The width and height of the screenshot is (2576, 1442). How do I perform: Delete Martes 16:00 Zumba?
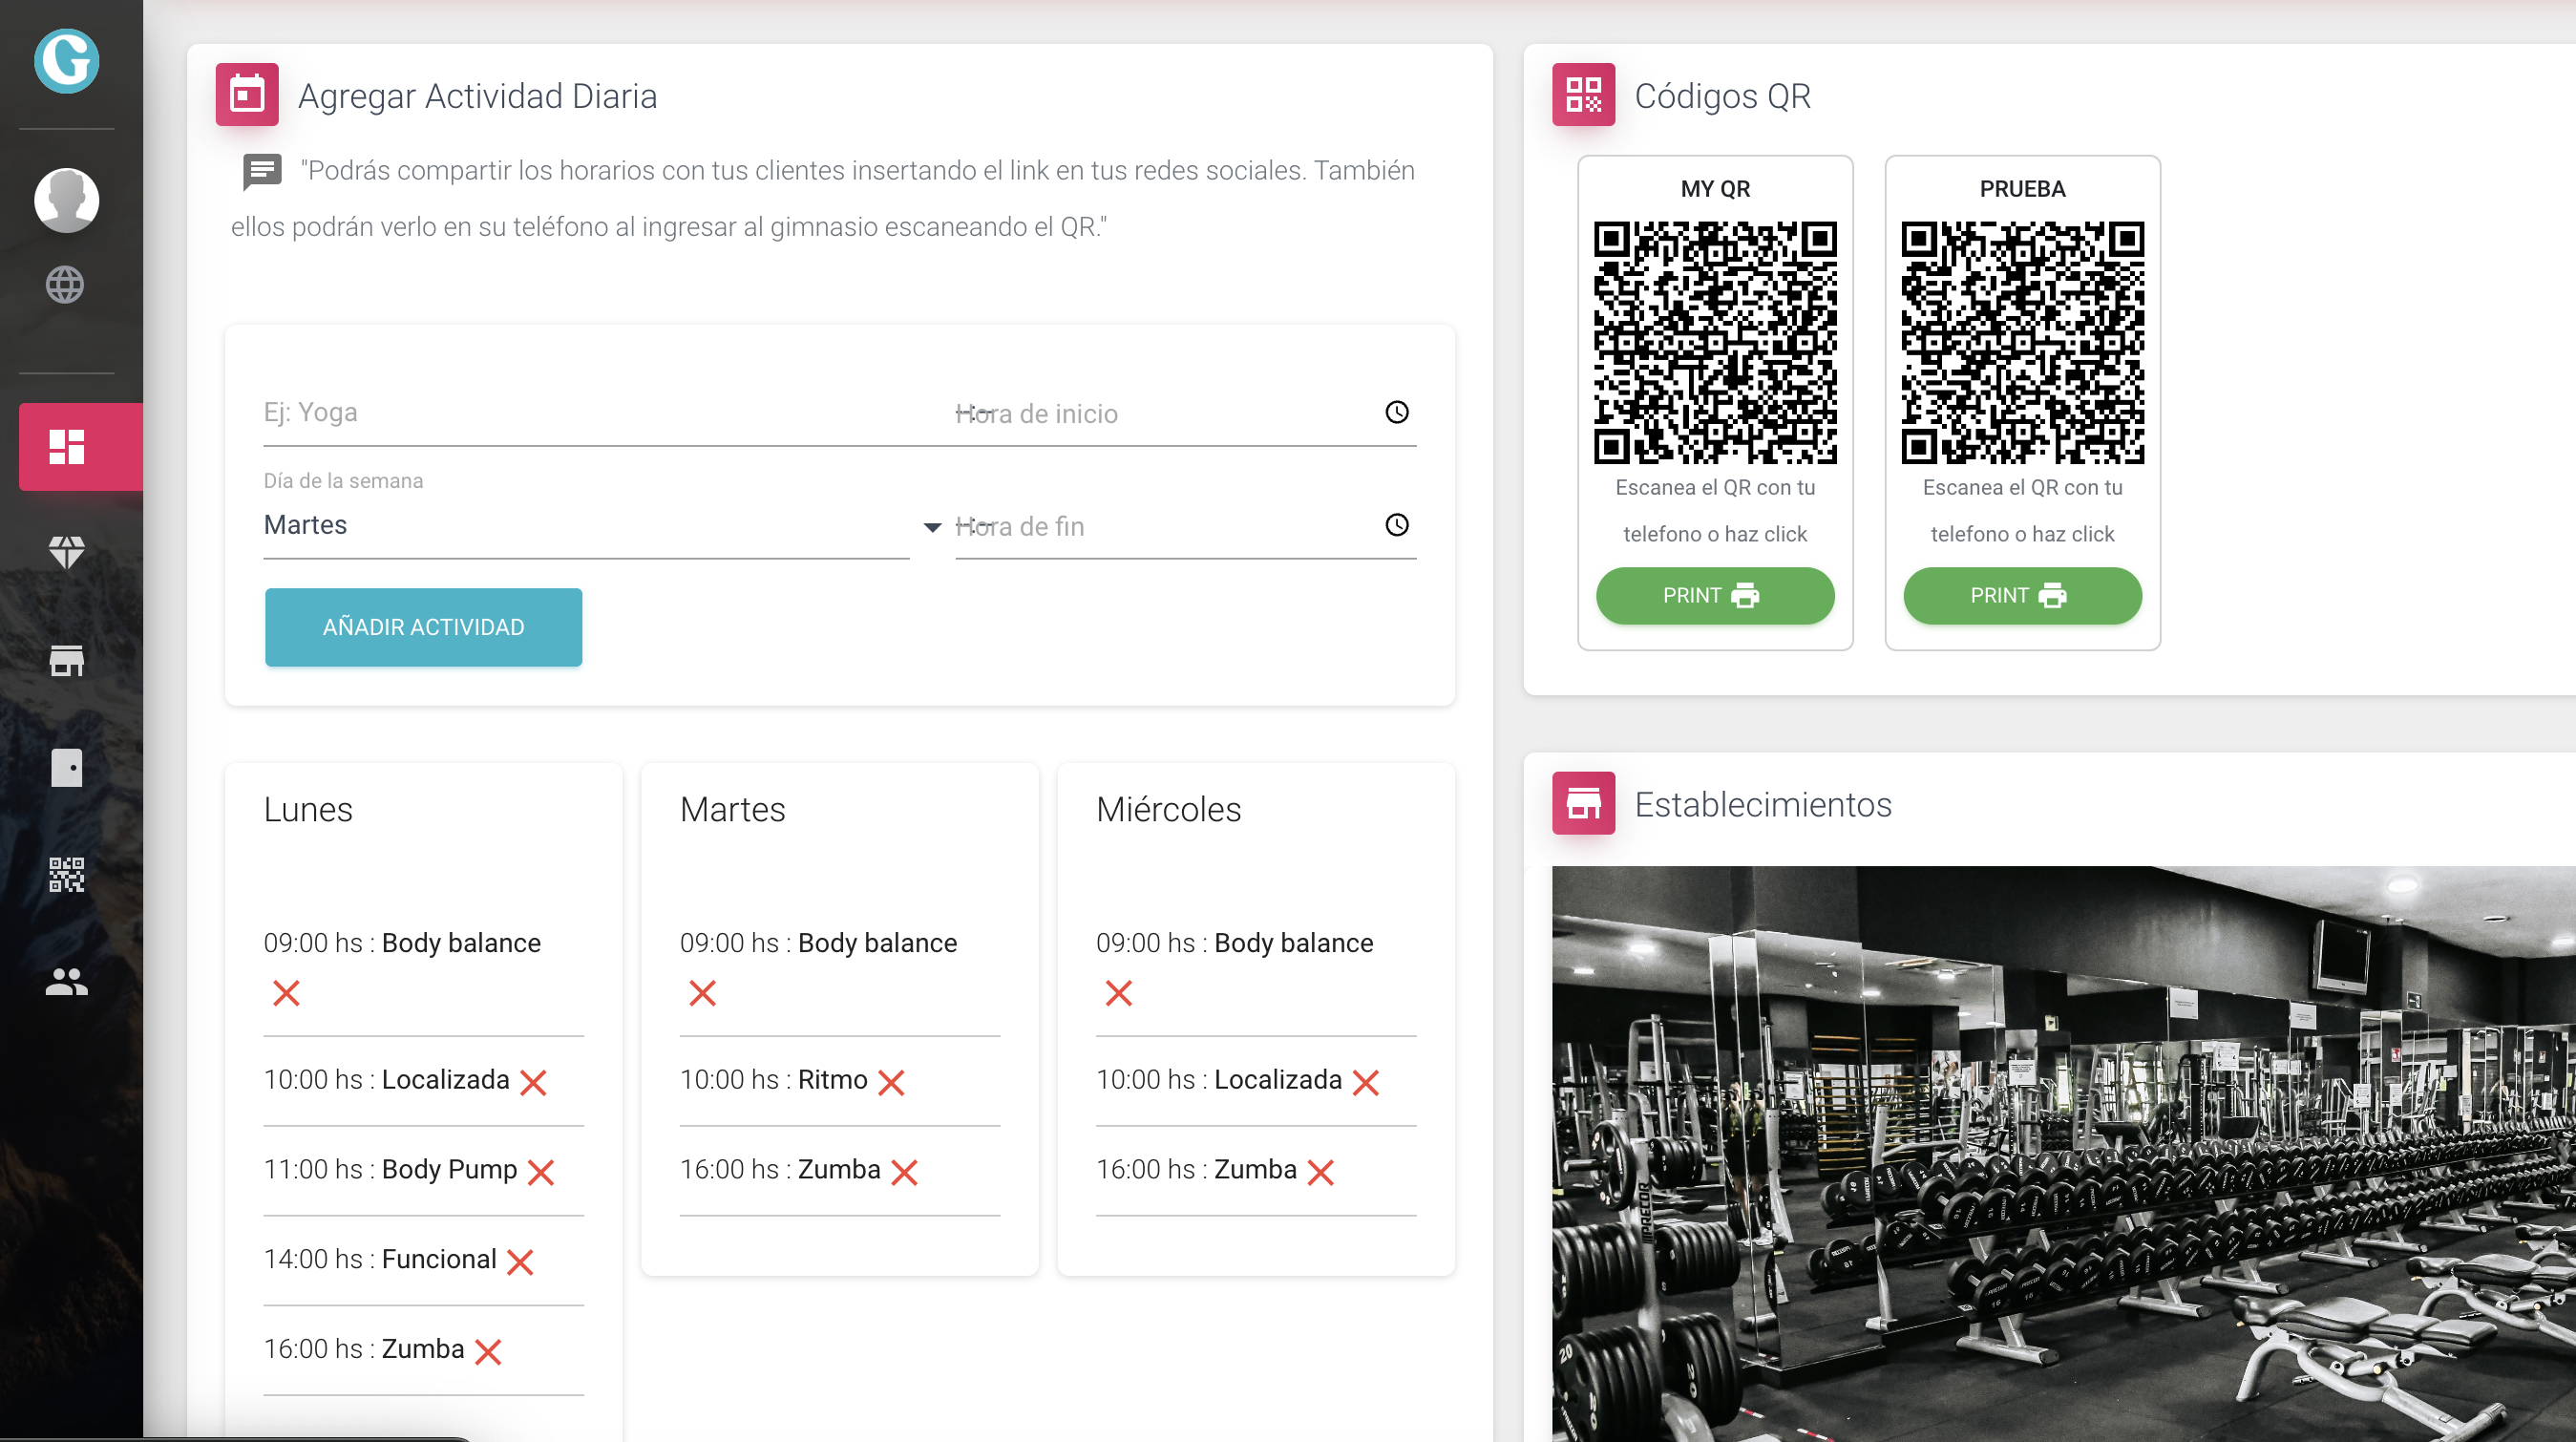click(904, 1172)
